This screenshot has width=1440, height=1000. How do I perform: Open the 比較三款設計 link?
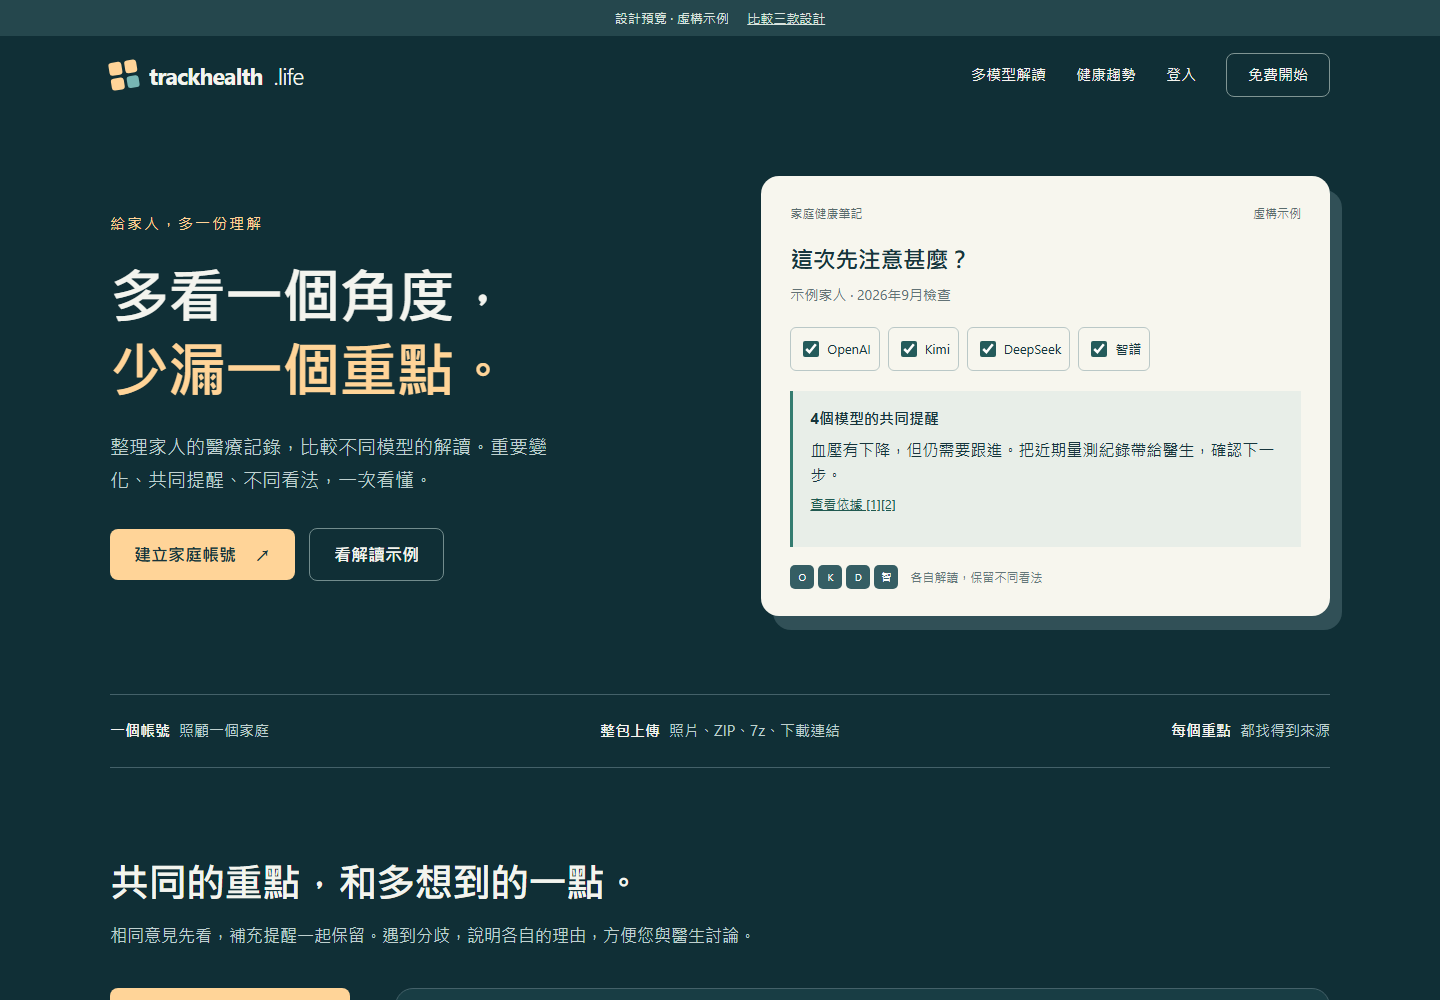pyautogui.click(x=786, y=18)
